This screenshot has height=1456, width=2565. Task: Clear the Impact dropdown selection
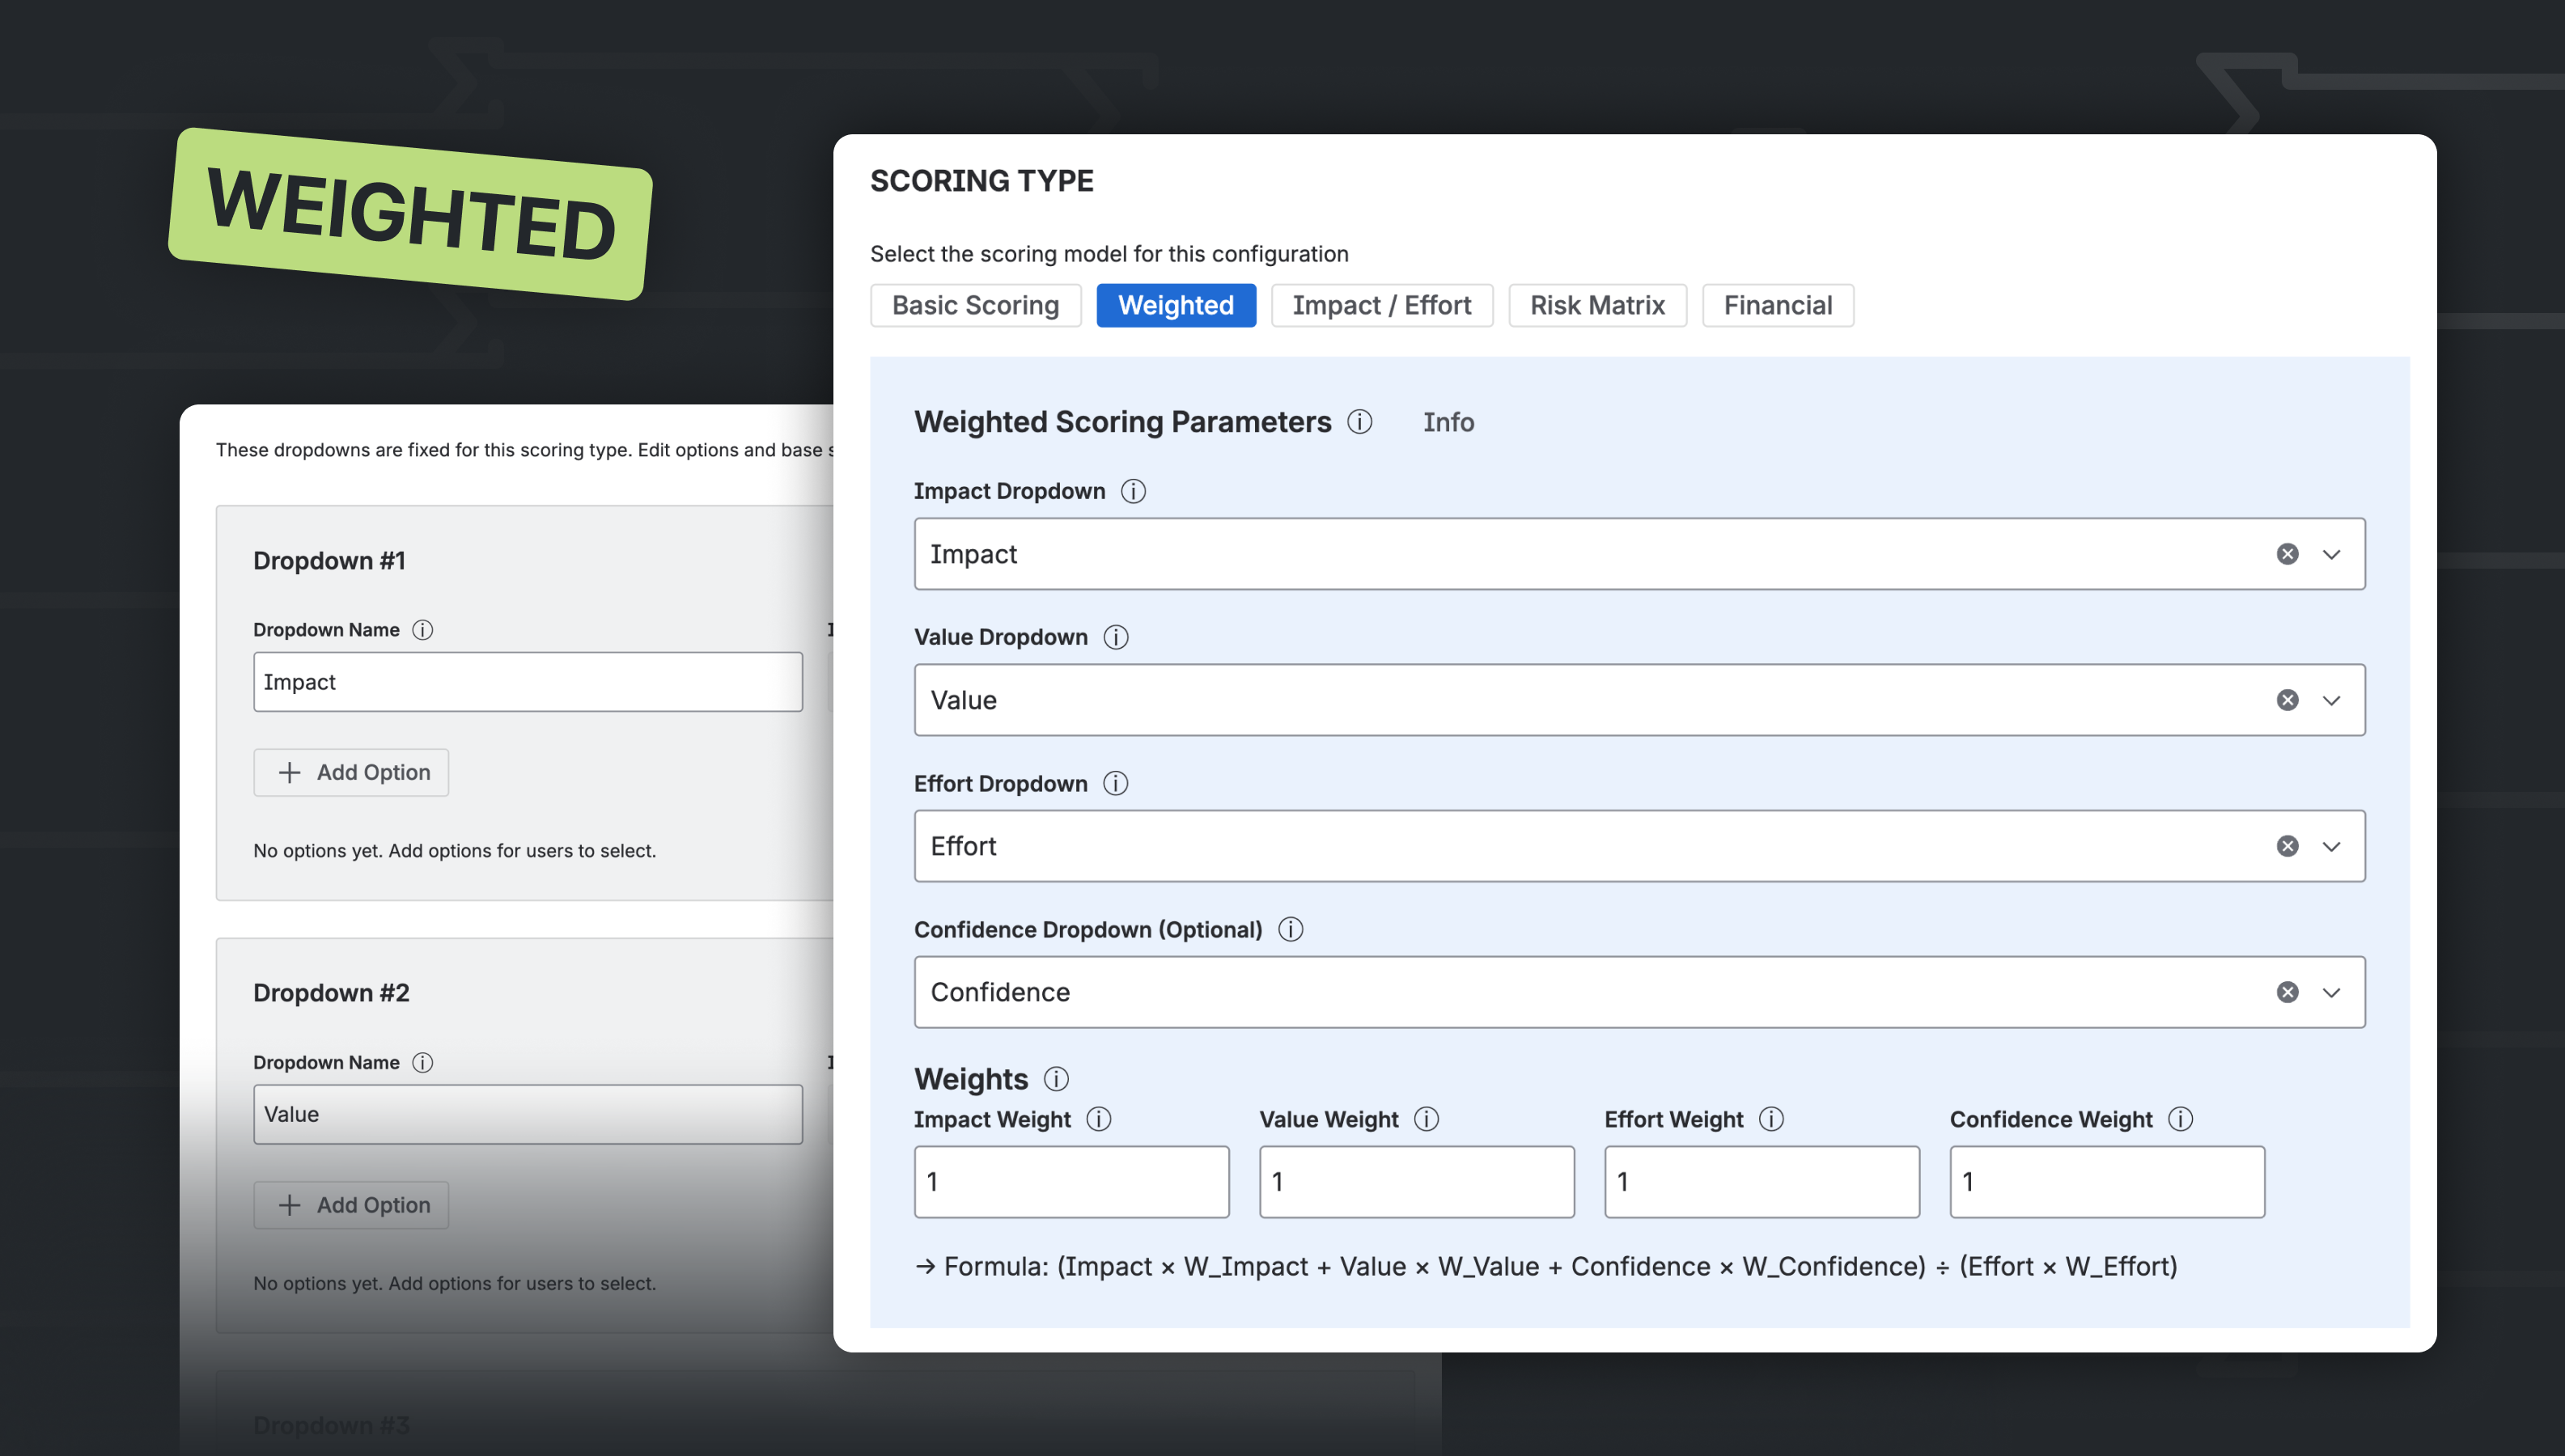[x=2287, y=553]
